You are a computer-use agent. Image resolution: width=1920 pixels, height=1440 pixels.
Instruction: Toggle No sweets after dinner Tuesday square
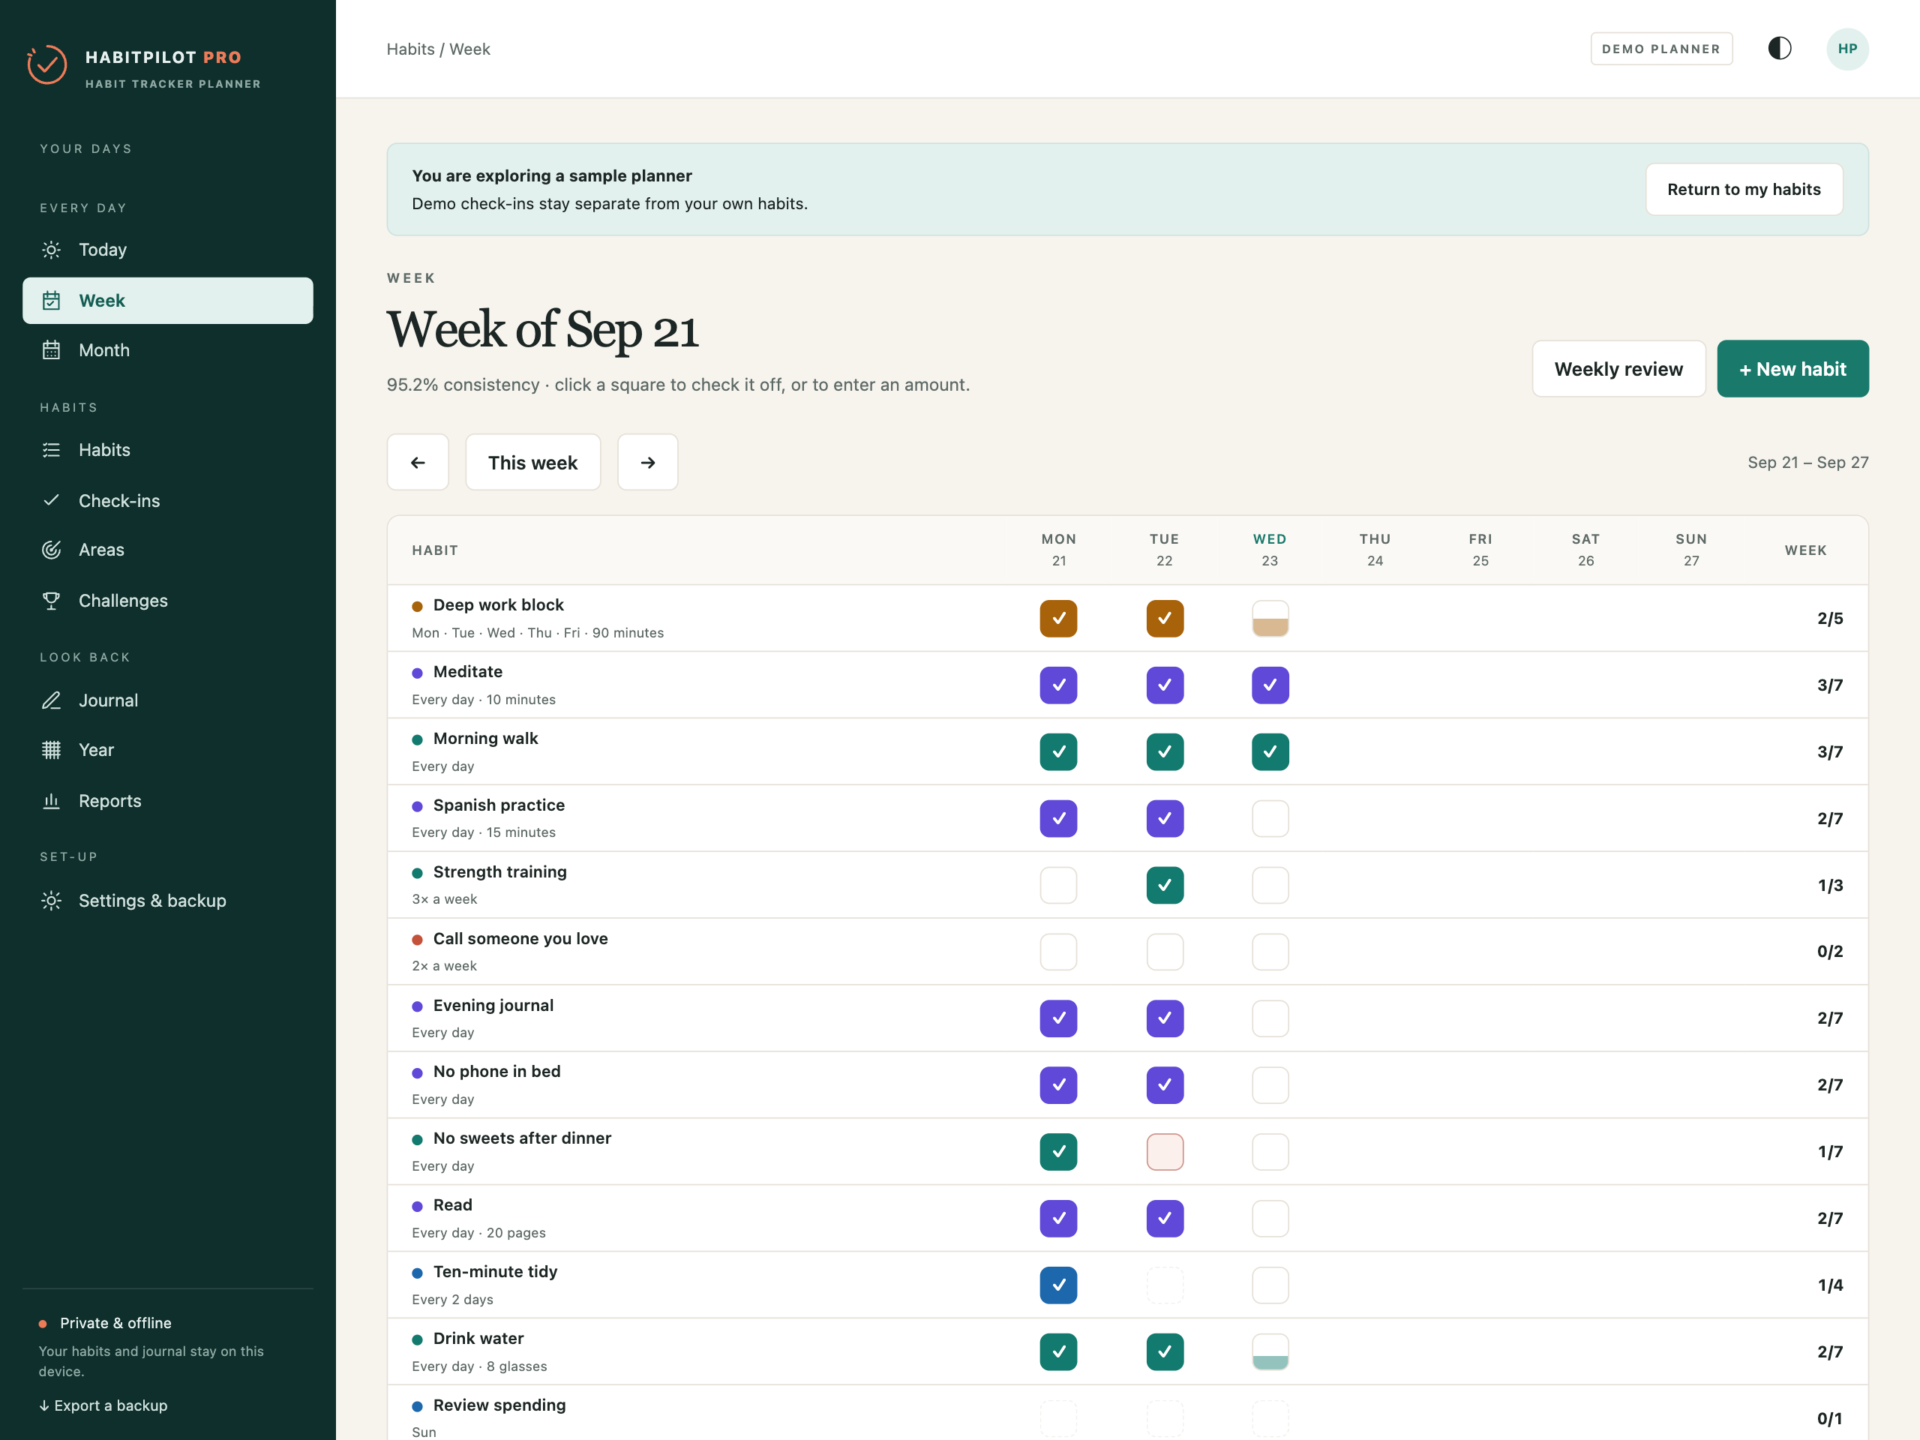click(x=1164, y=1151)
